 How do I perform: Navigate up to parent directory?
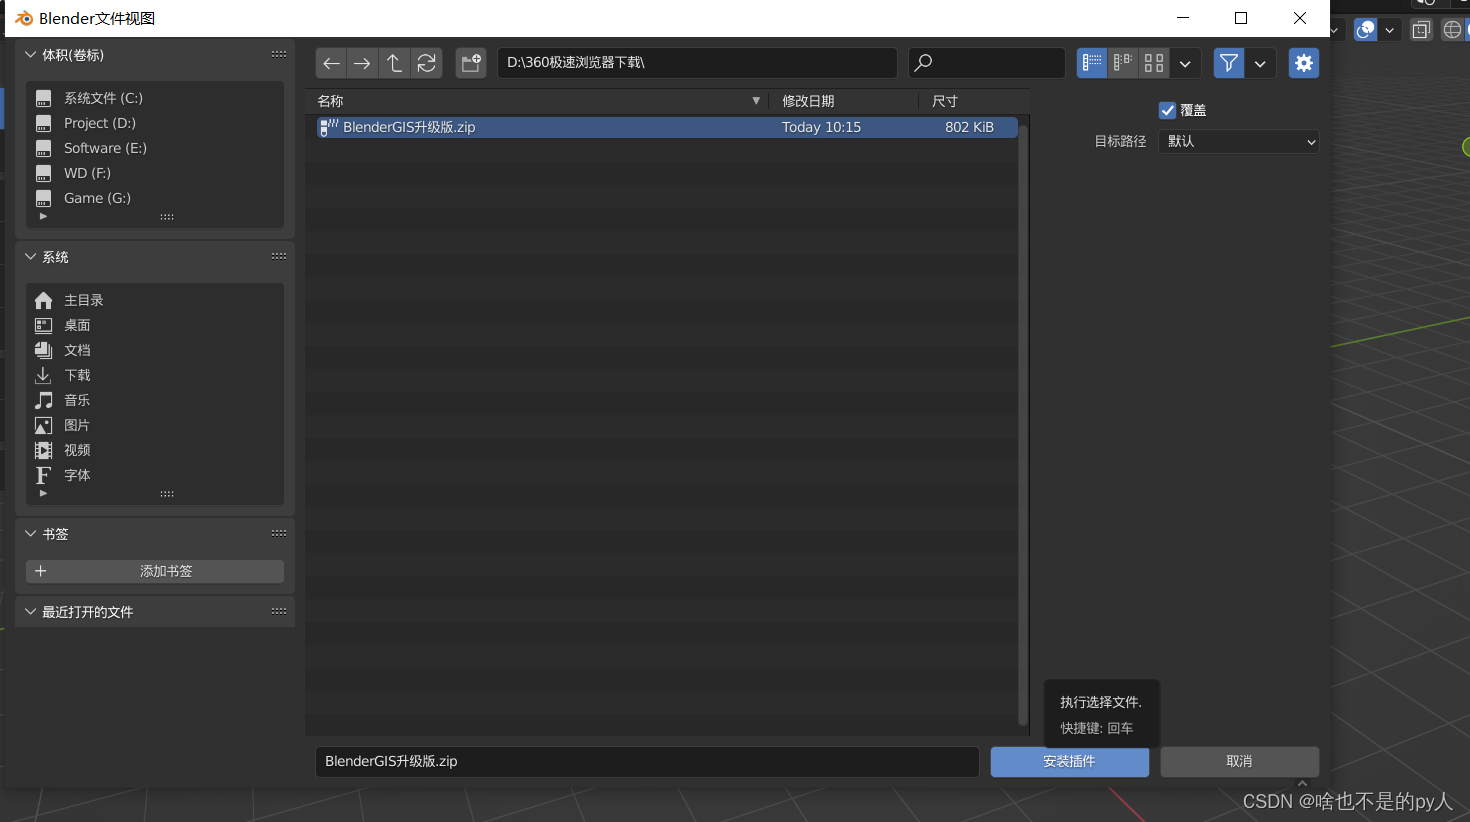[x=394, y=63]
